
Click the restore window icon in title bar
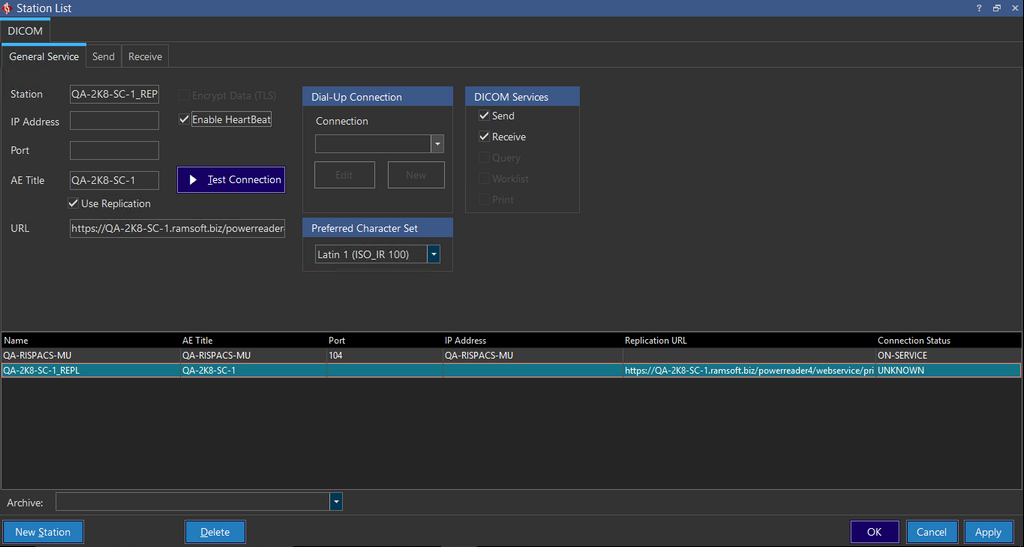pos(996,8)
